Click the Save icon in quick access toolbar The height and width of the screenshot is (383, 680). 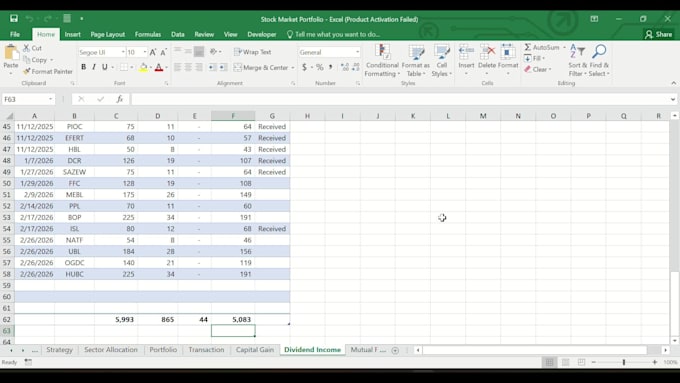click(14, 19)
